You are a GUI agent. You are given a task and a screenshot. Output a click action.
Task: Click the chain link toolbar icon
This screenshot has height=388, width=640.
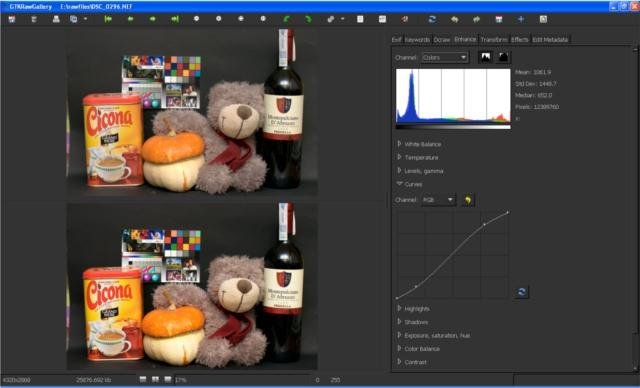click(x=331, y=19)
